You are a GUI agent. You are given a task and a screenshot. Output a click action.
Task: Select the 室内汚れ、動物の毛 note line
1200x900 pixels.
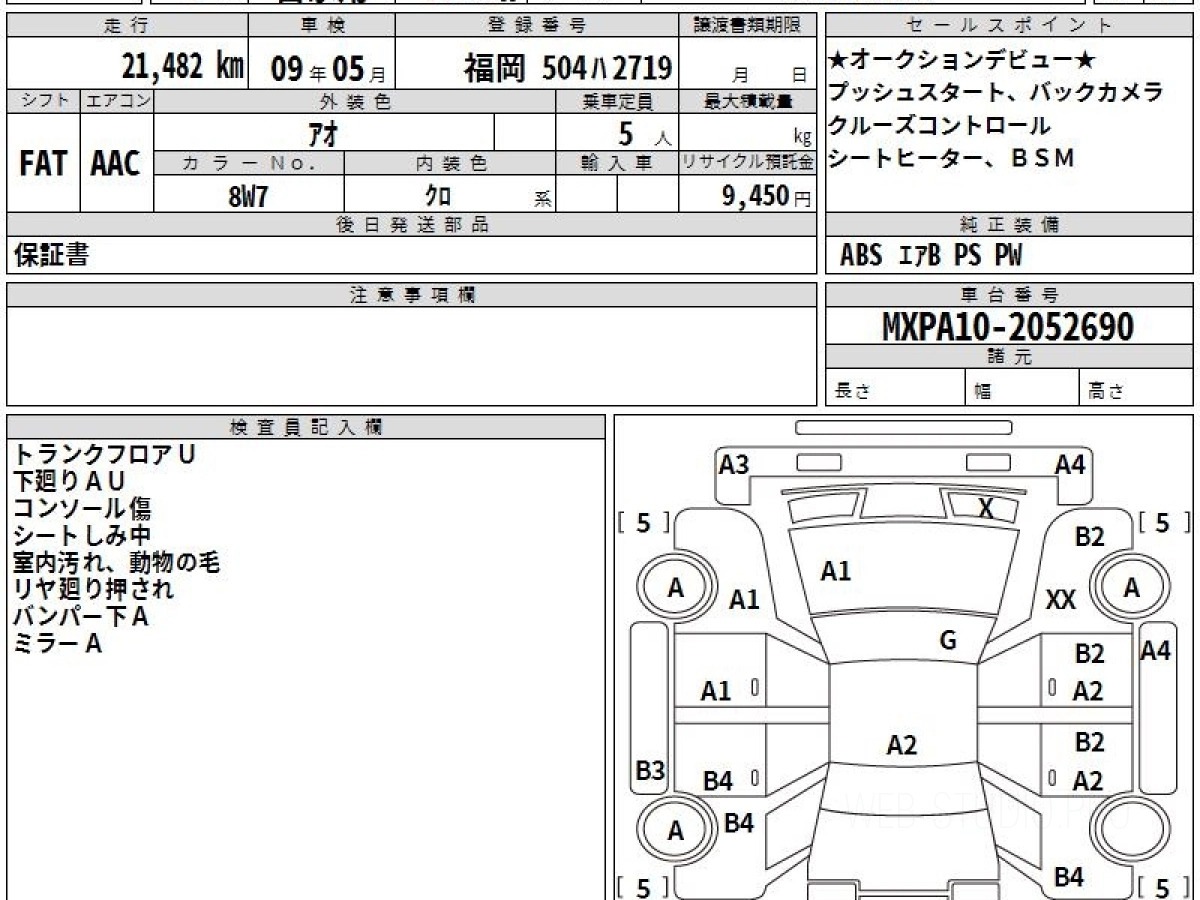(116, 563)
